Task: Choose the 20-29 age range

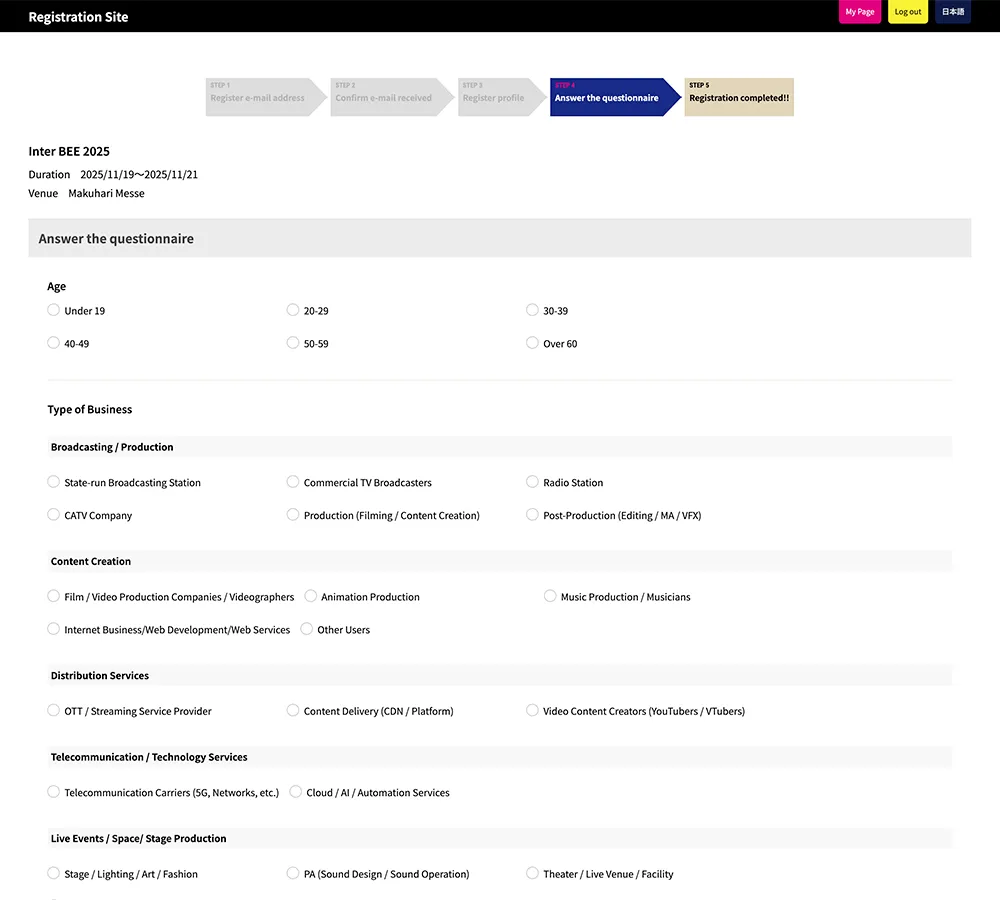Action: 293,310
